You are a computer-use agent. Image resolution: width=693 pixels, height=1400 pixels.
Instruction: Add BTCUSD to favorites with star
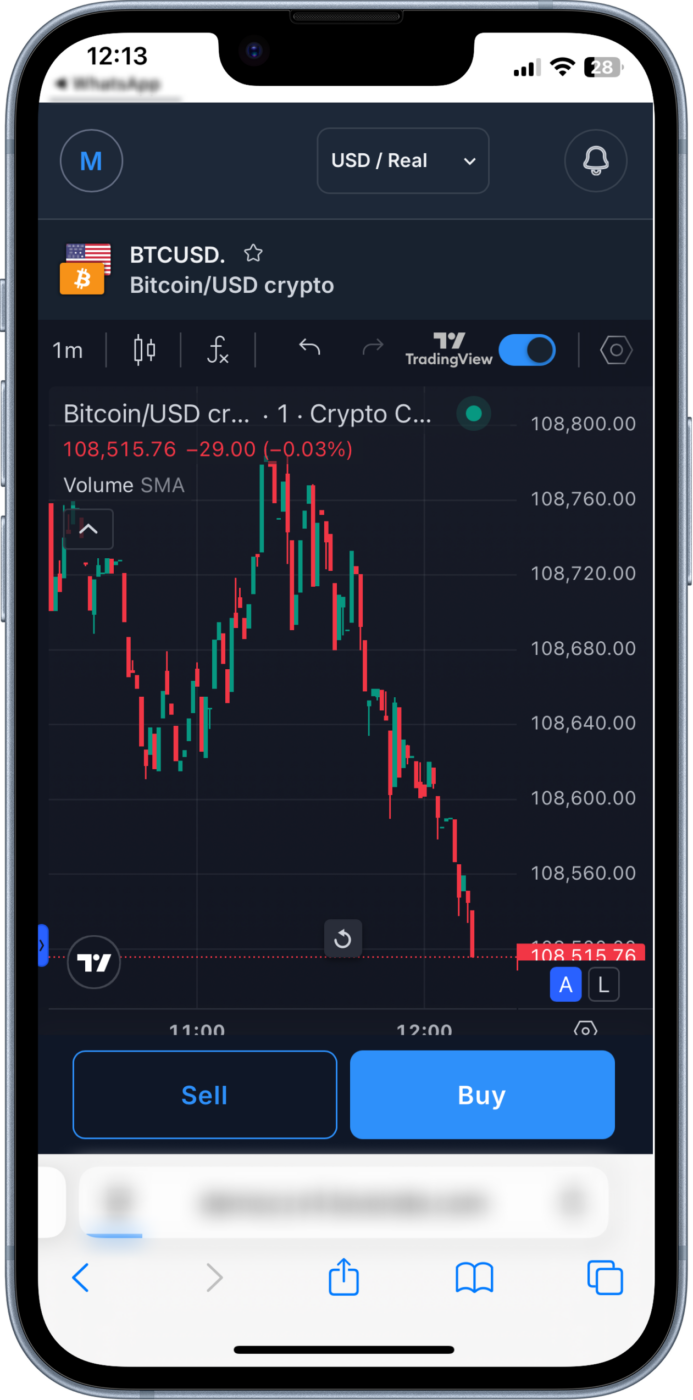(x=254, y=253)
